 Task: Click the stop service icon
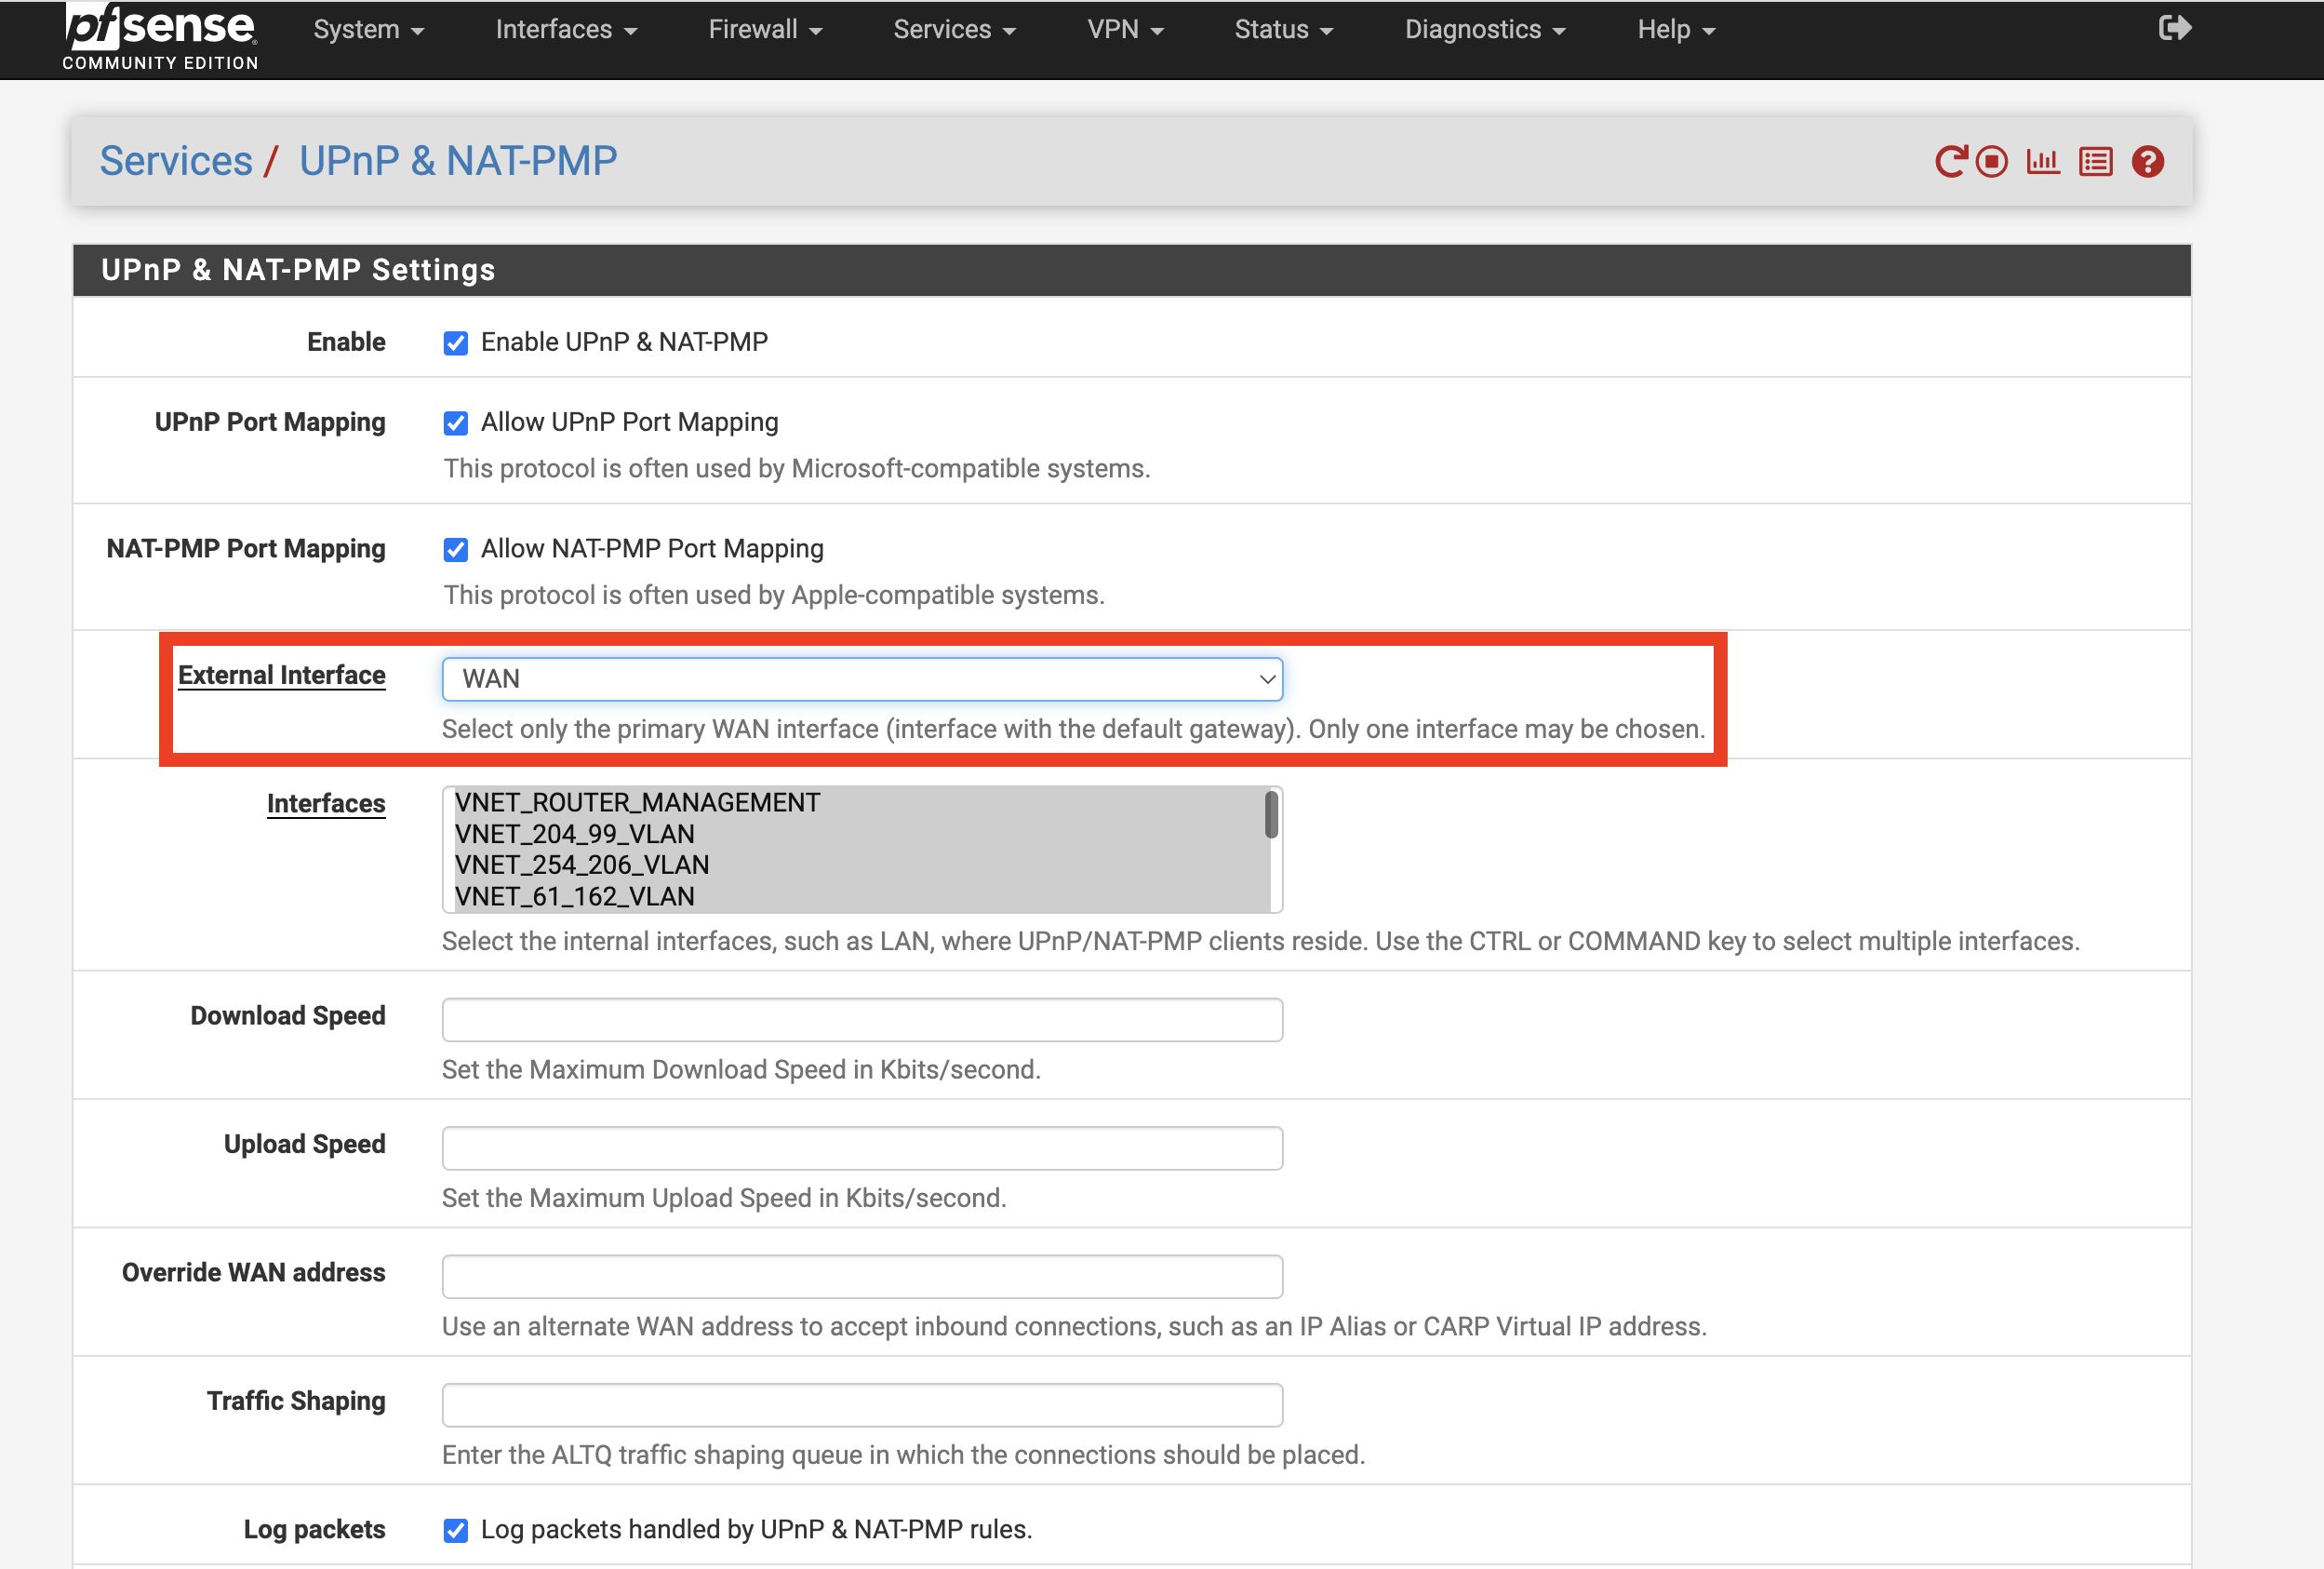tap(1992, 159)
